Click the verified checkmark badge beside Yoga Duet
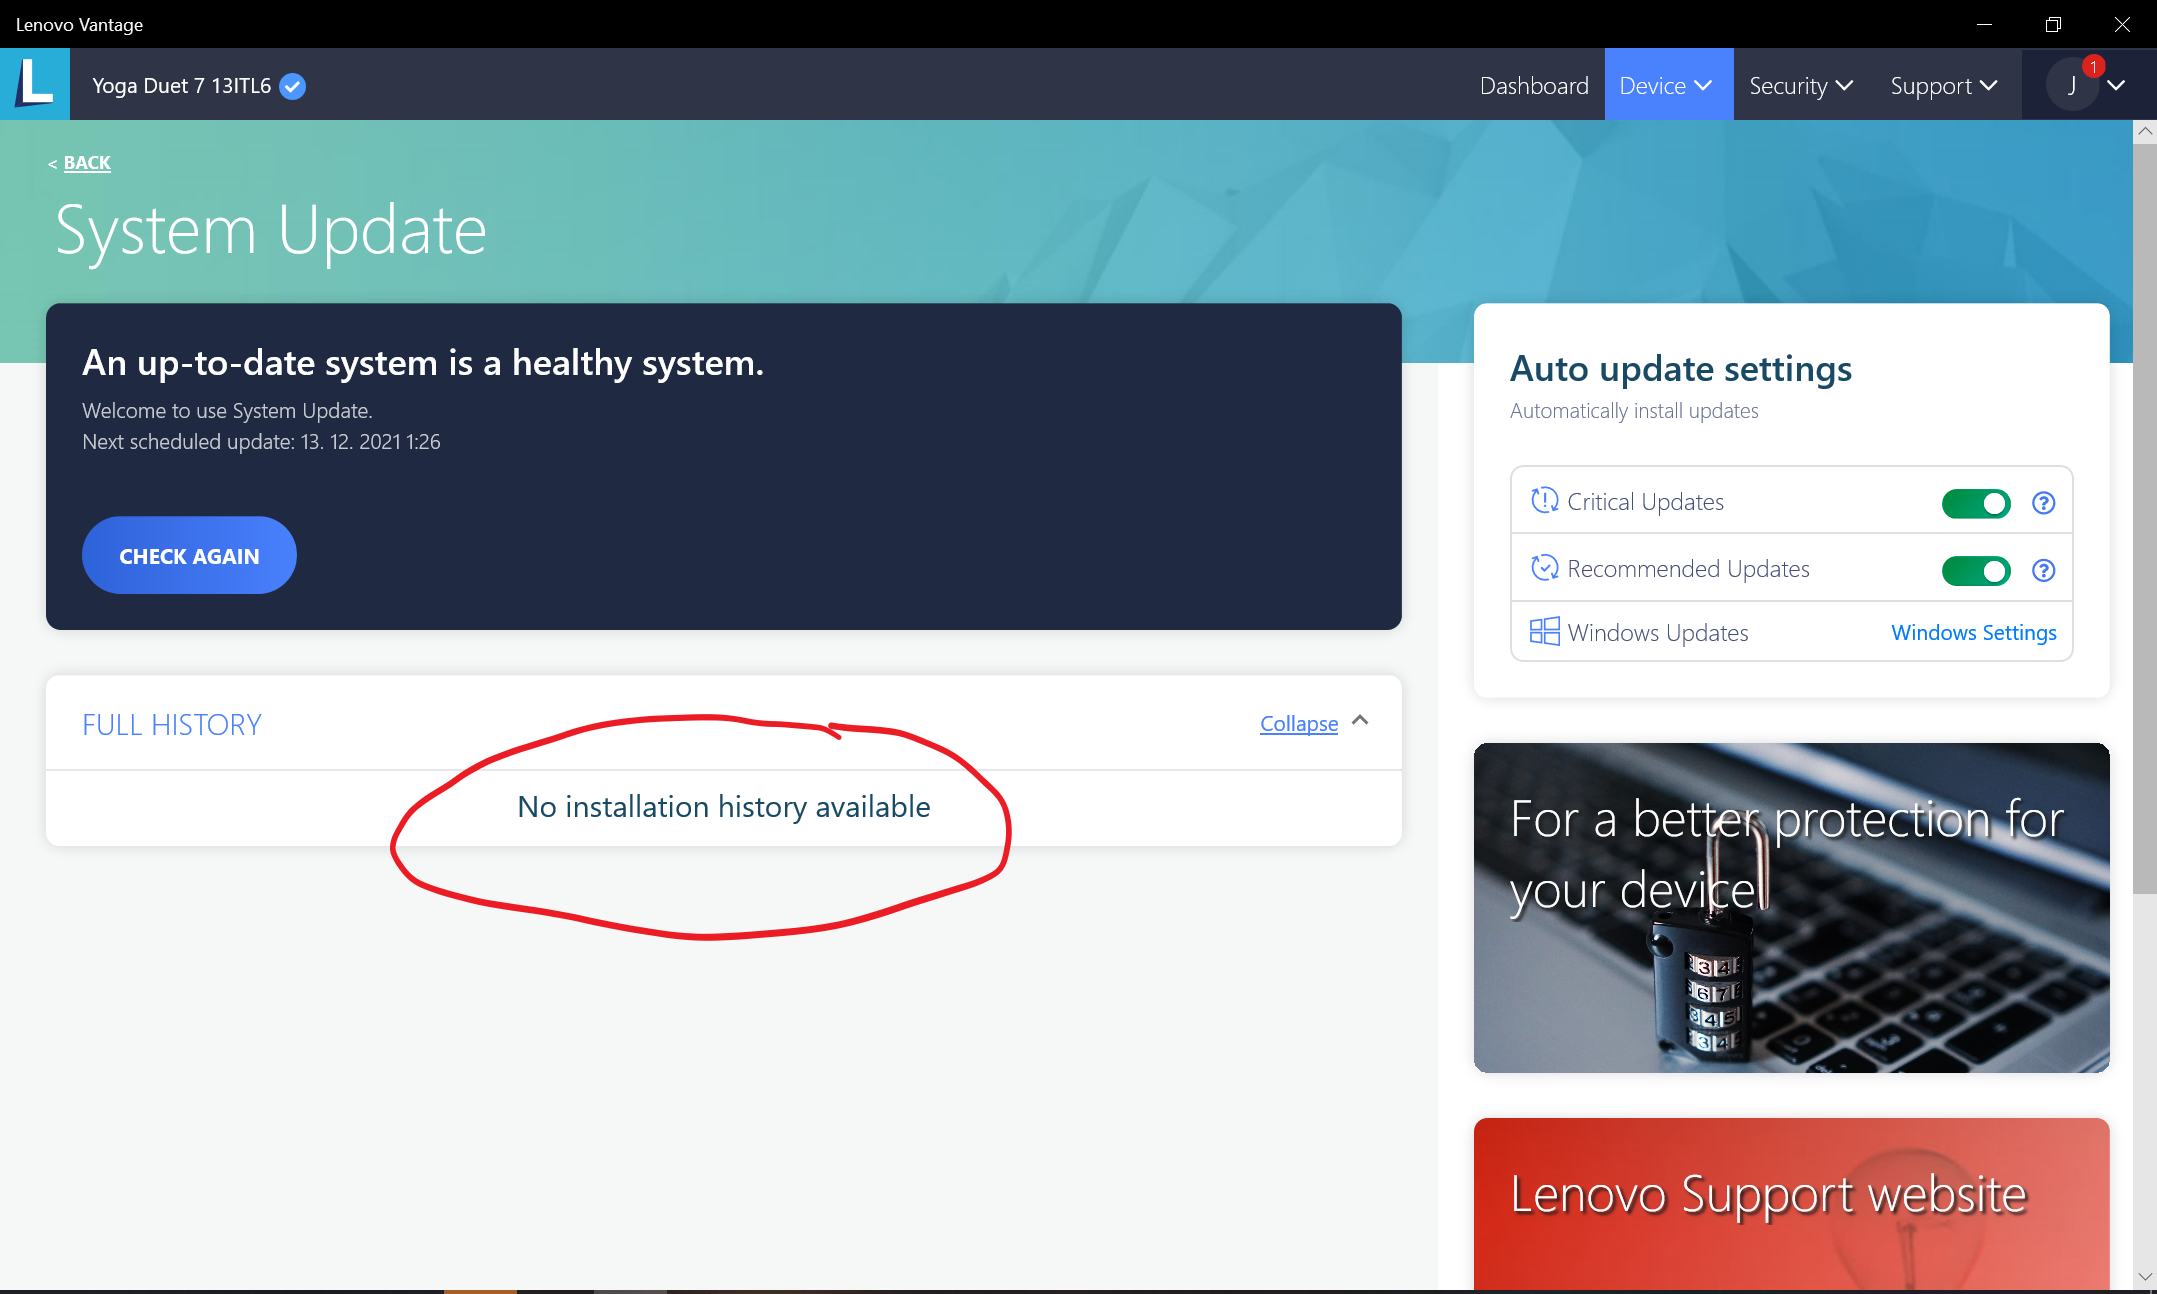The width and height of the screenshot is (2157, 1294). (292, 86)
